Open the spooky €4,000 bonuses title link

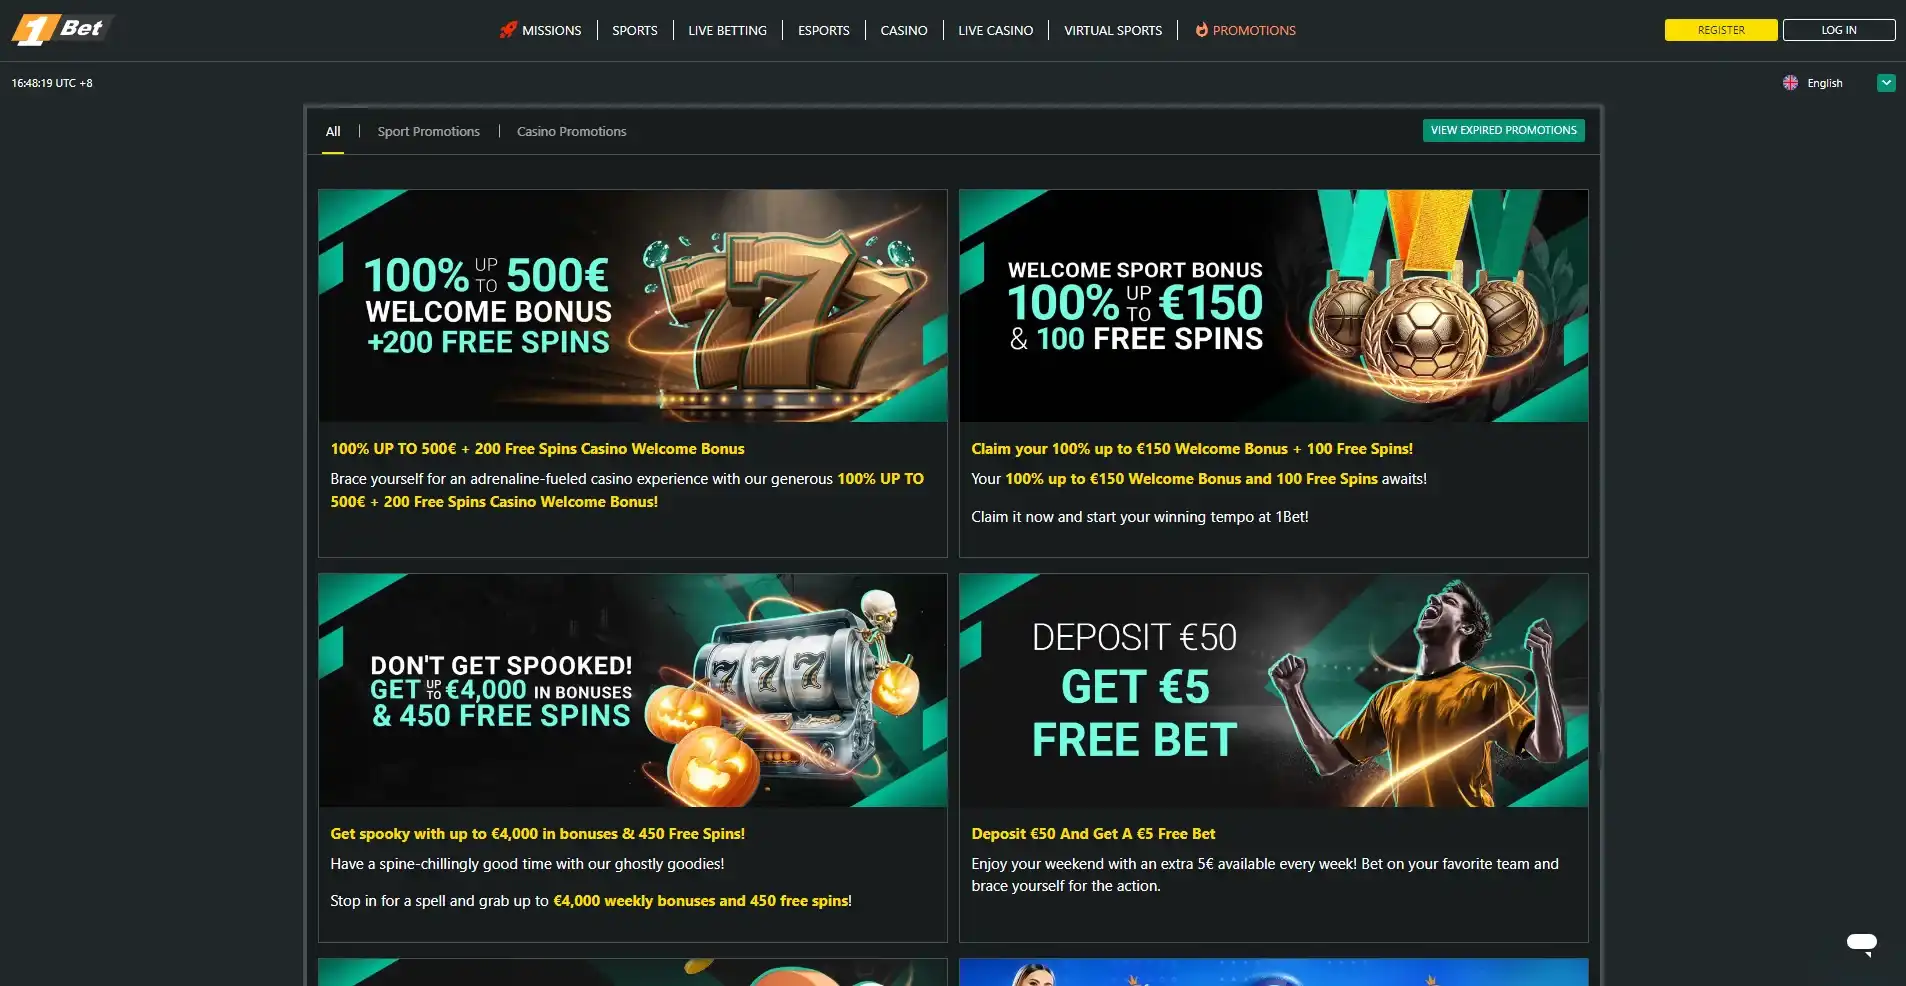(x=537, y=834)
